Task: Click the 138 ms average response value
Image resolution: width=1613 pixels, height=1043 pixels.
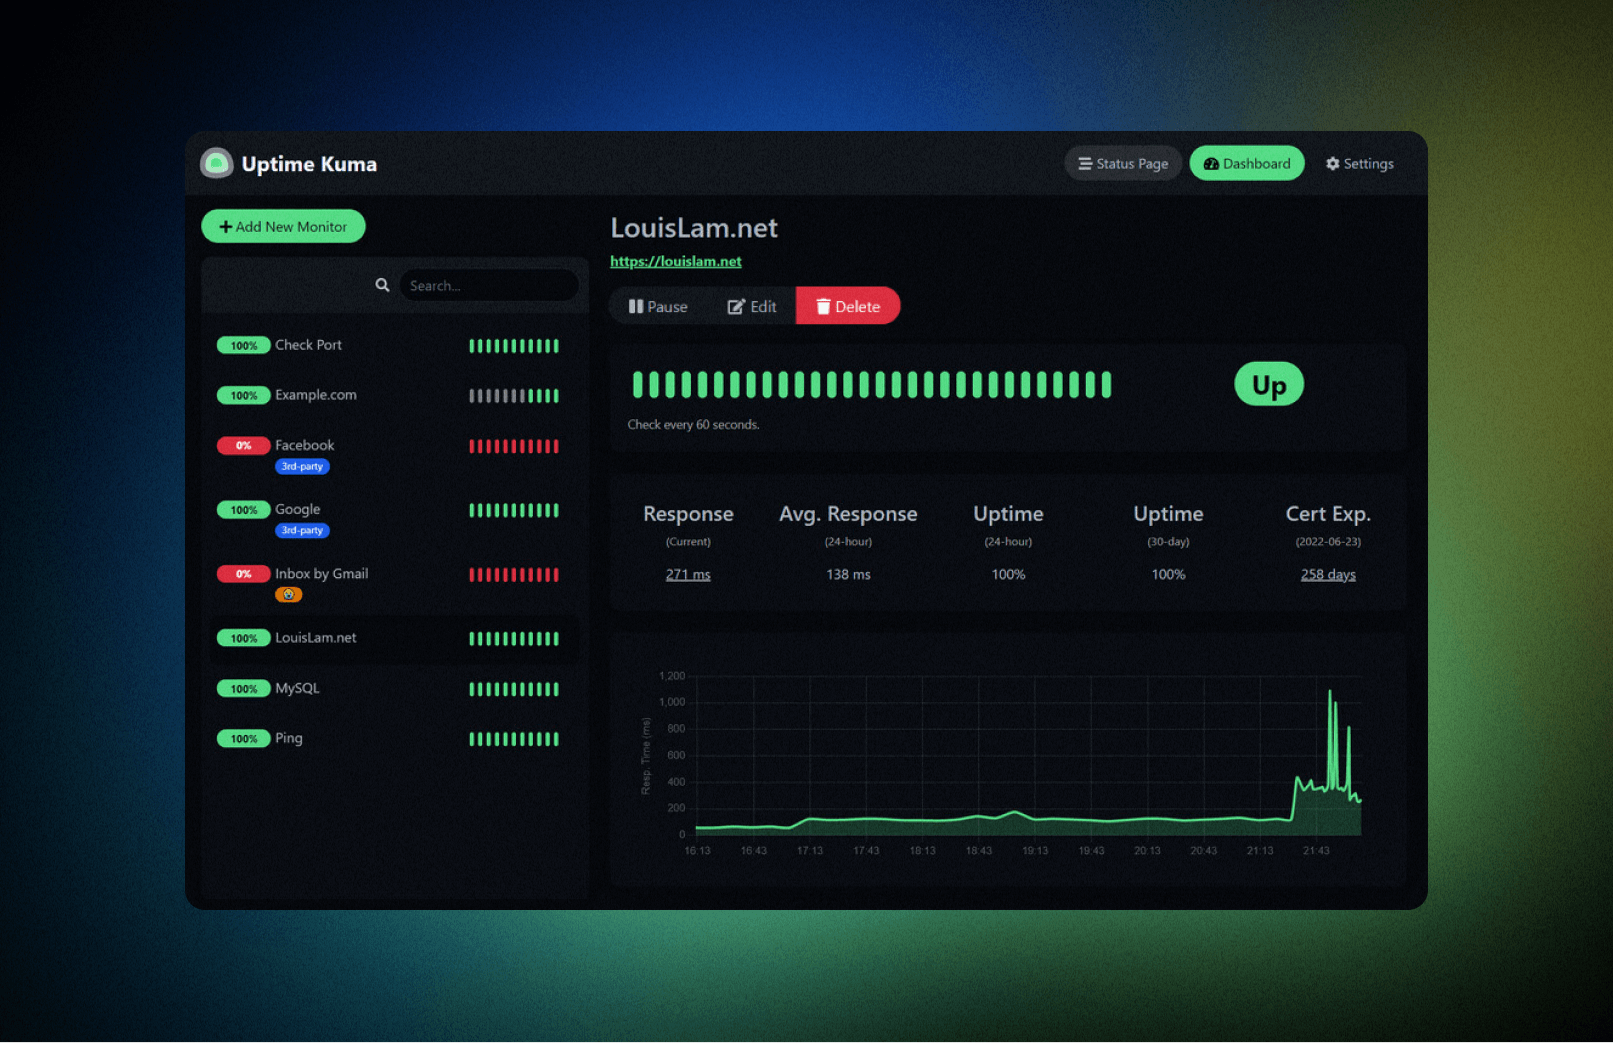Action: tap(848, 574)
